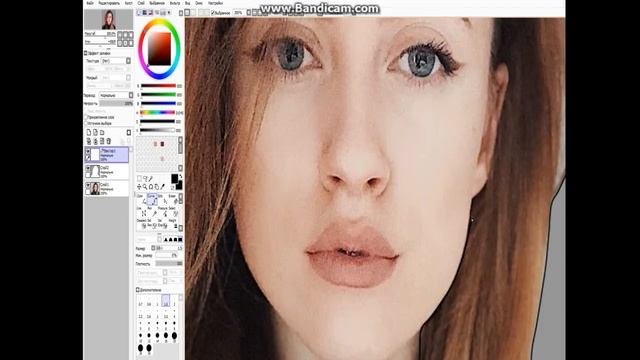Select the lasso tool
Image resolution: width=640 pixels, height=360 pixels.
click(145, 179)
